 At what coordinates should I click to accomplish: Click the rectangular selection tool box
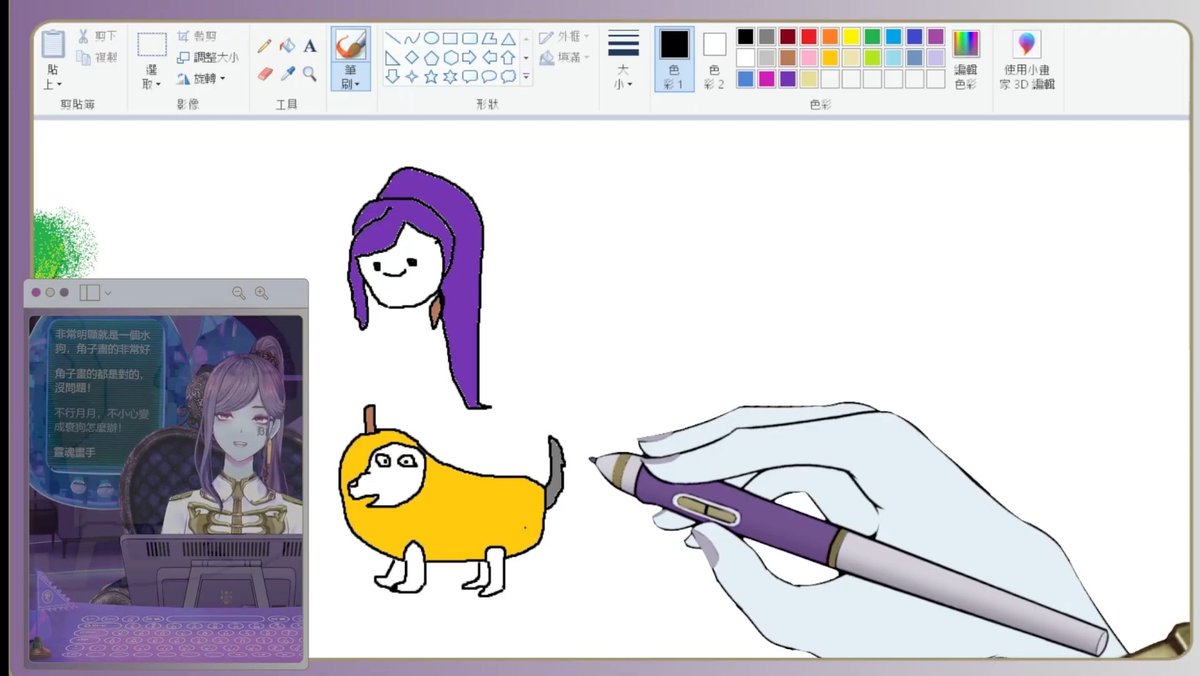point(152,46)
